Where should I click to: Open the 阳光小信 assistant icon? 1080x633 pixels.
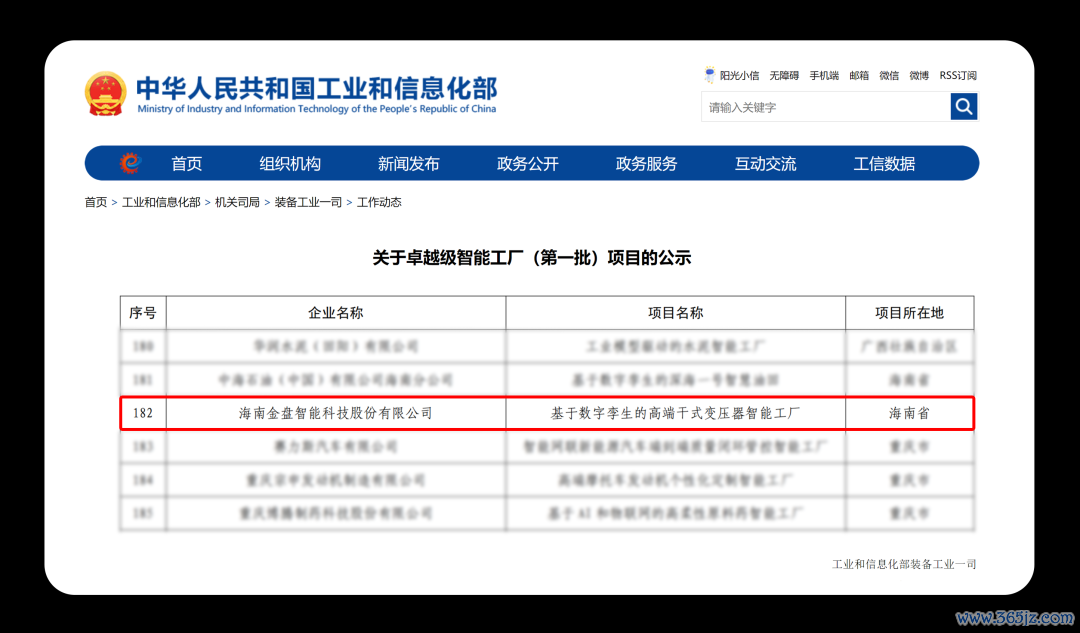click(709, 75)
